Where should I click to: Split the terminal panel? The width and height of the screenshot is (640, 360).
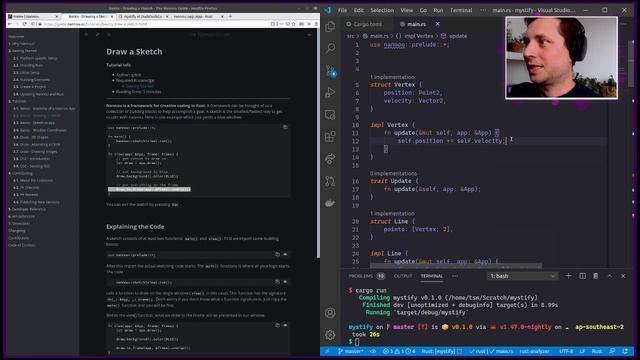(582, 276)
